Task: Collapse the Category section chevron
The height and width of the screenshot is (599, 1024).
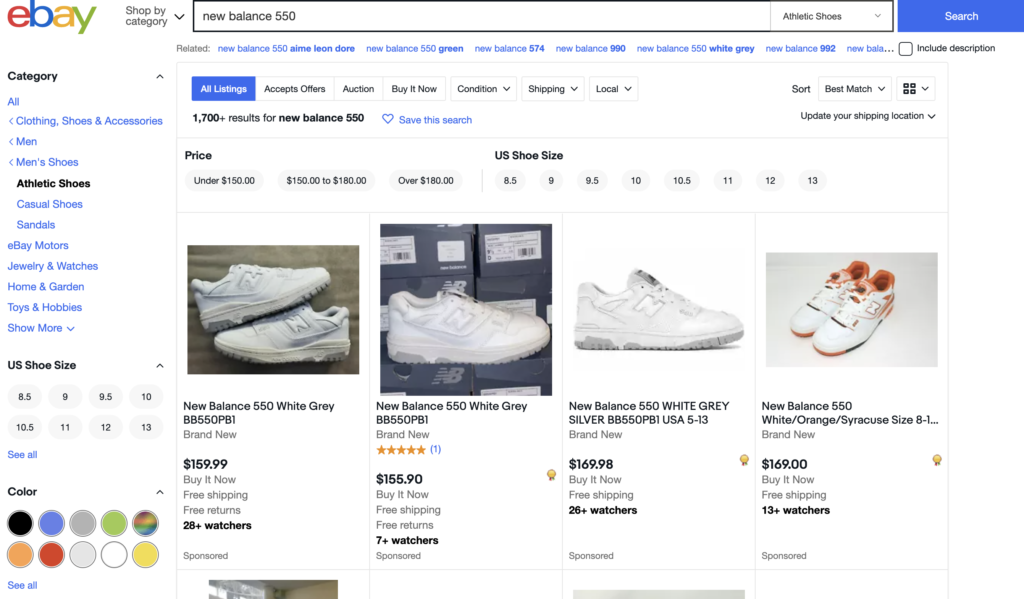Action: tap(159, 77)
